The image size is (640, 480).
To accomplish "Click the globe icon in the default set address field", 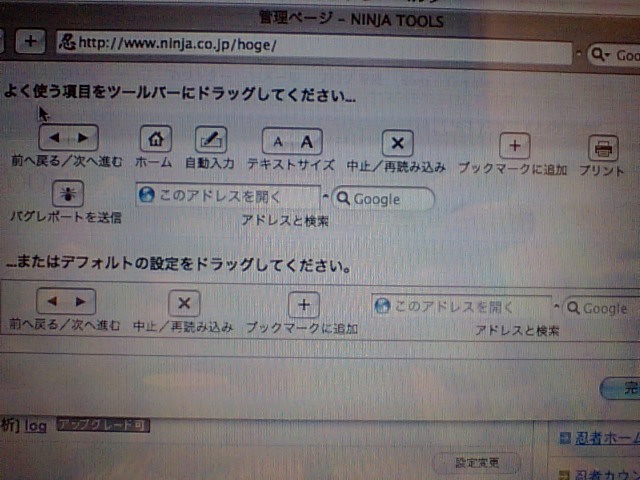I will click(382, 306).
